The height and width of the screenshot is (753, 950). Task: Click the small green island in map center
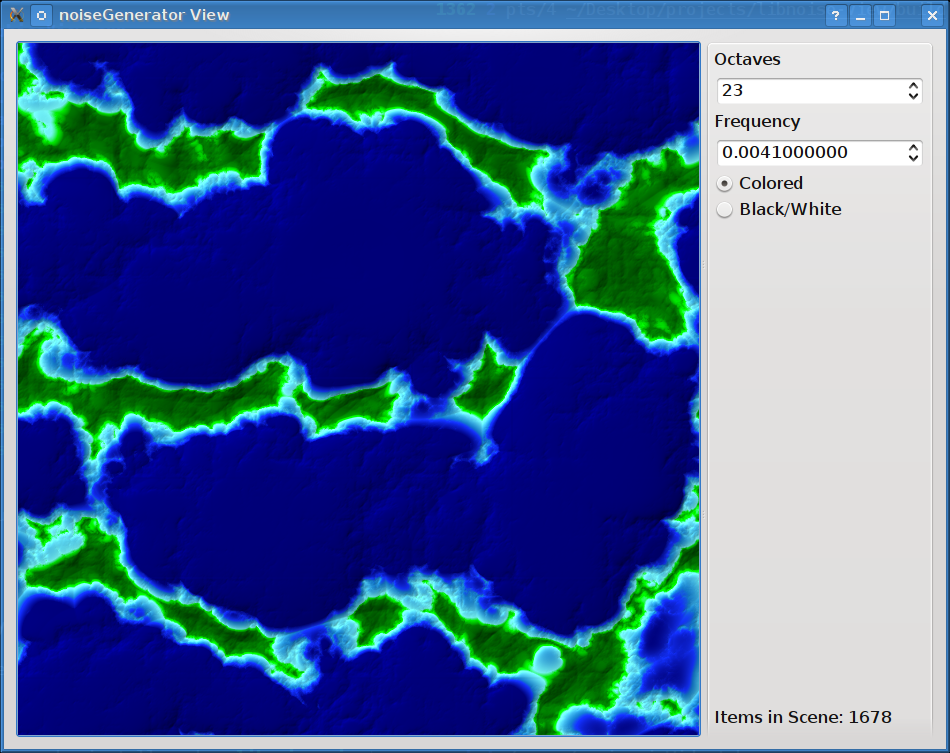tap(488, 385)
